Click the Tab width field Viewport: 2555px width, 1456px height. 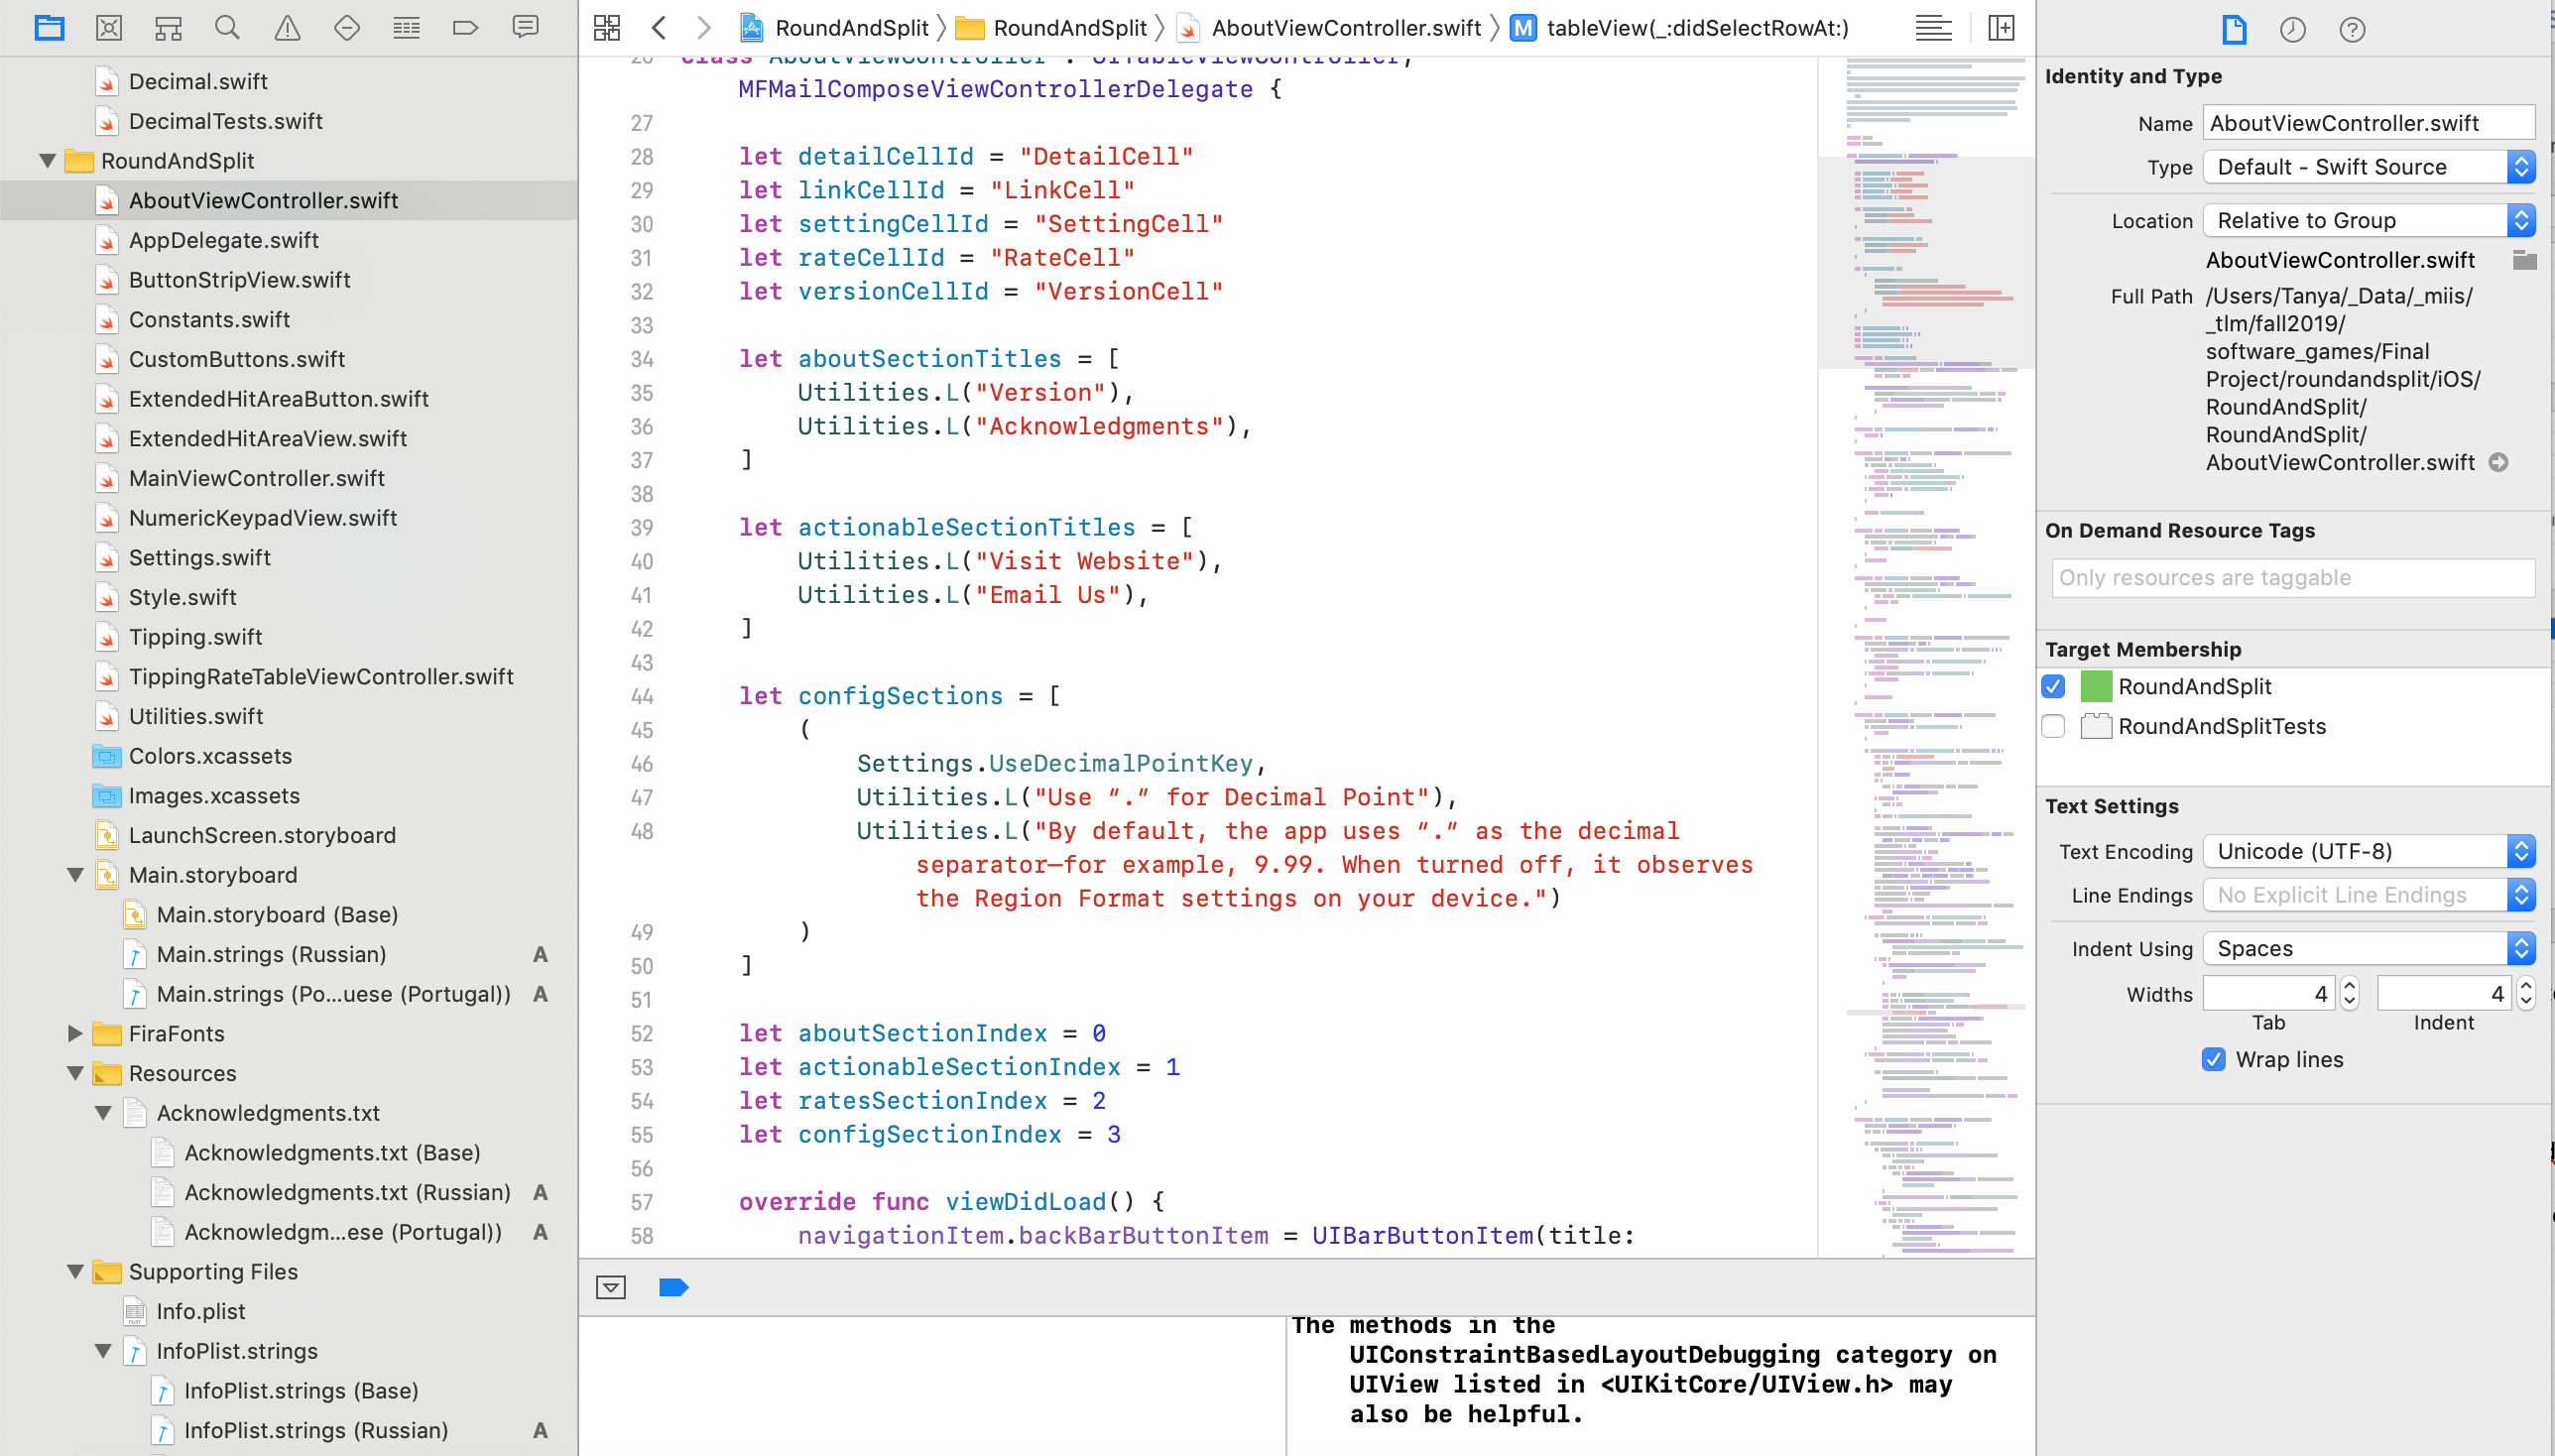2269,994
